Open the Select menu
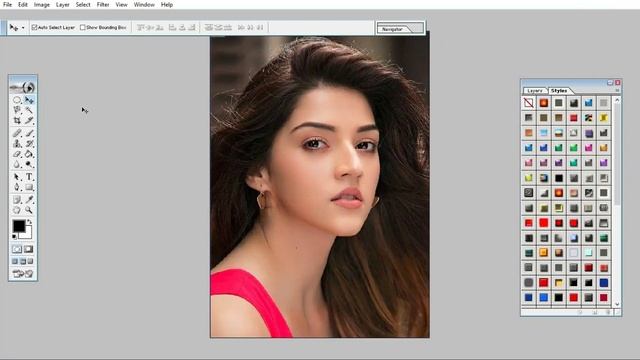This screenshot has width=640, height=360. tap(83, 5)
